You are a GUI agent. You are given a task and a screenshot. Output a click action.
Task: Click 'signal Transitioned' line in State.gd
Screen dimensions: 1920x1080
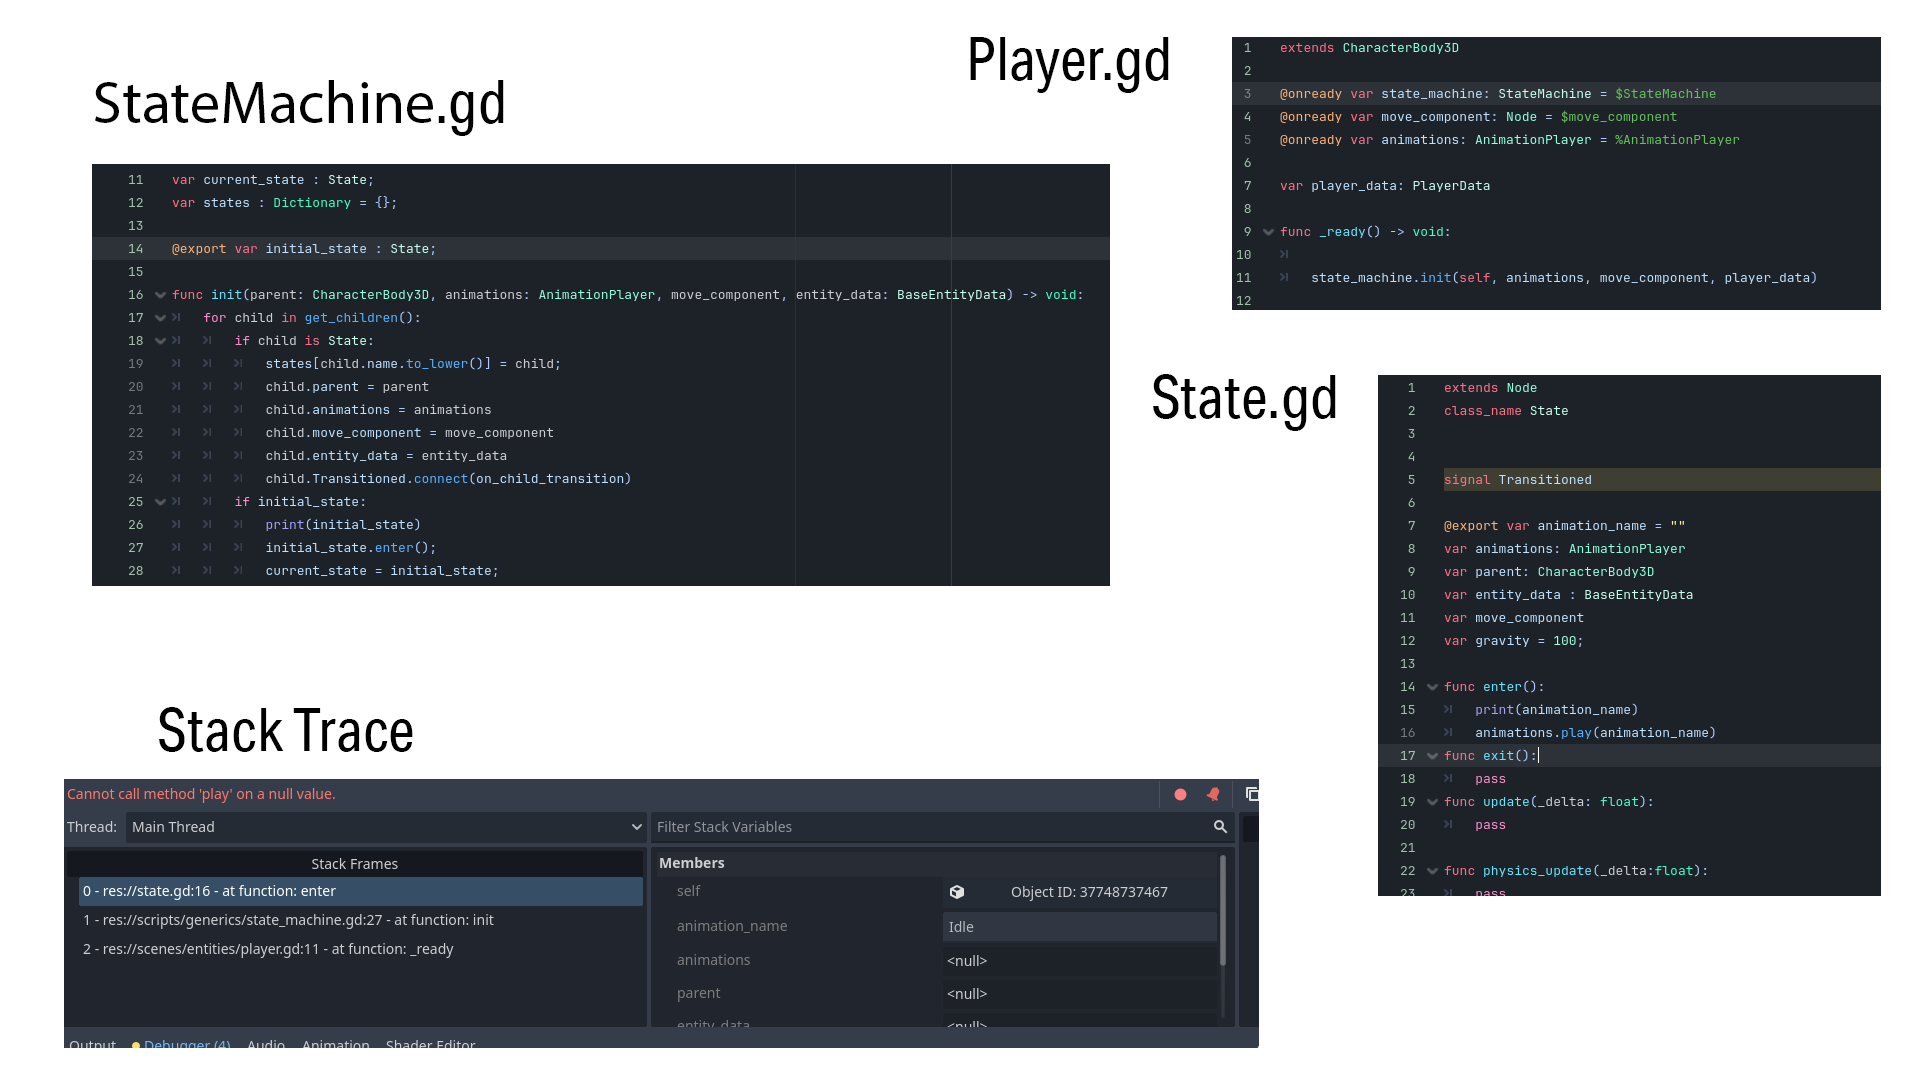pos(1517,480)
